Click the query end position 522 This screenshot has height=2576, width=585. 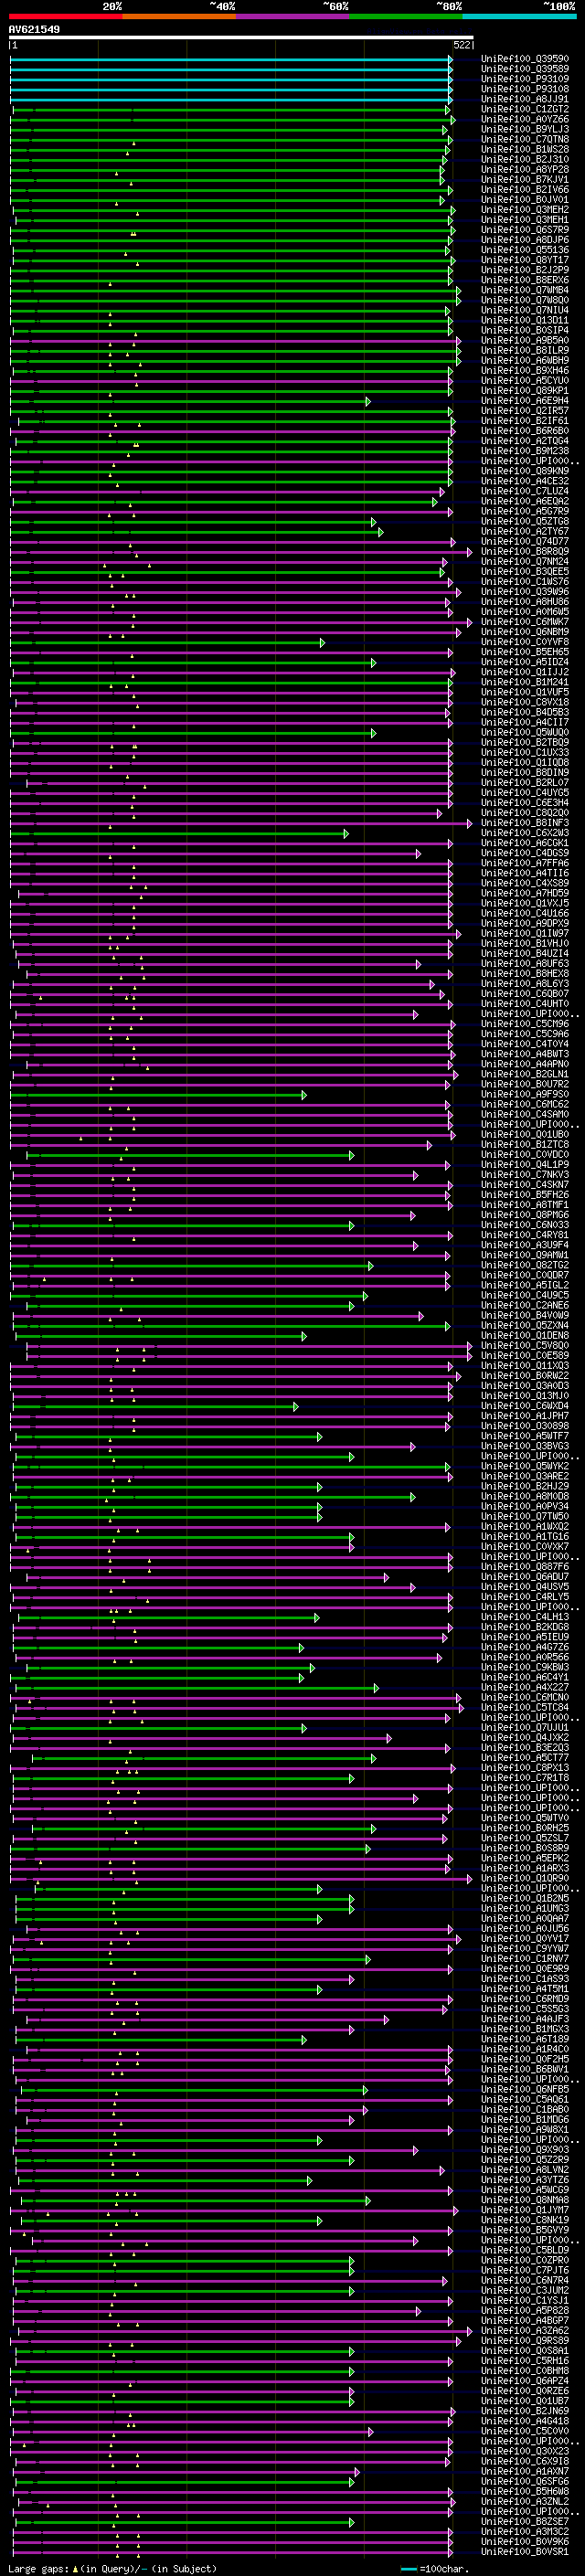(x=462, y=45)
